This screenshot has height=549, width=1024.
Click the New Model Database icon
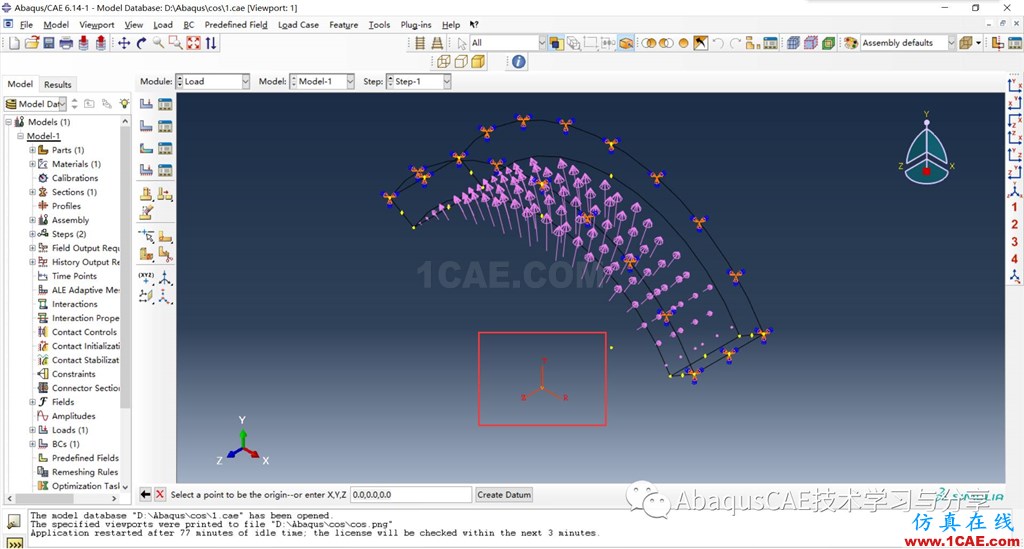(14, 43)
